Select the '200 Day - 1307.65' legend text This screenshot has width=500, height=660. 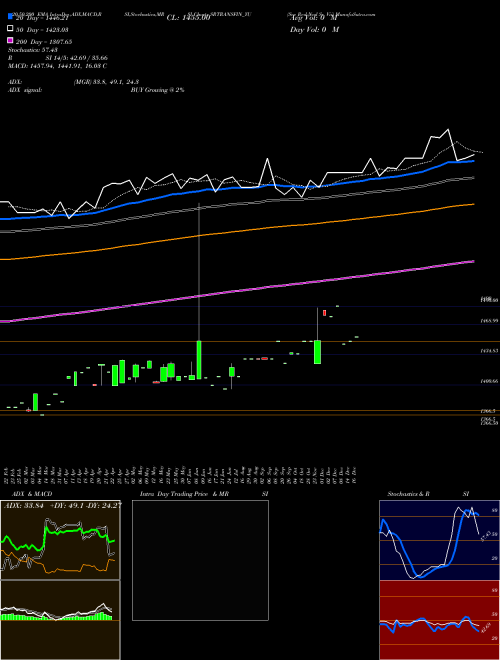click(x=44, y=42)
